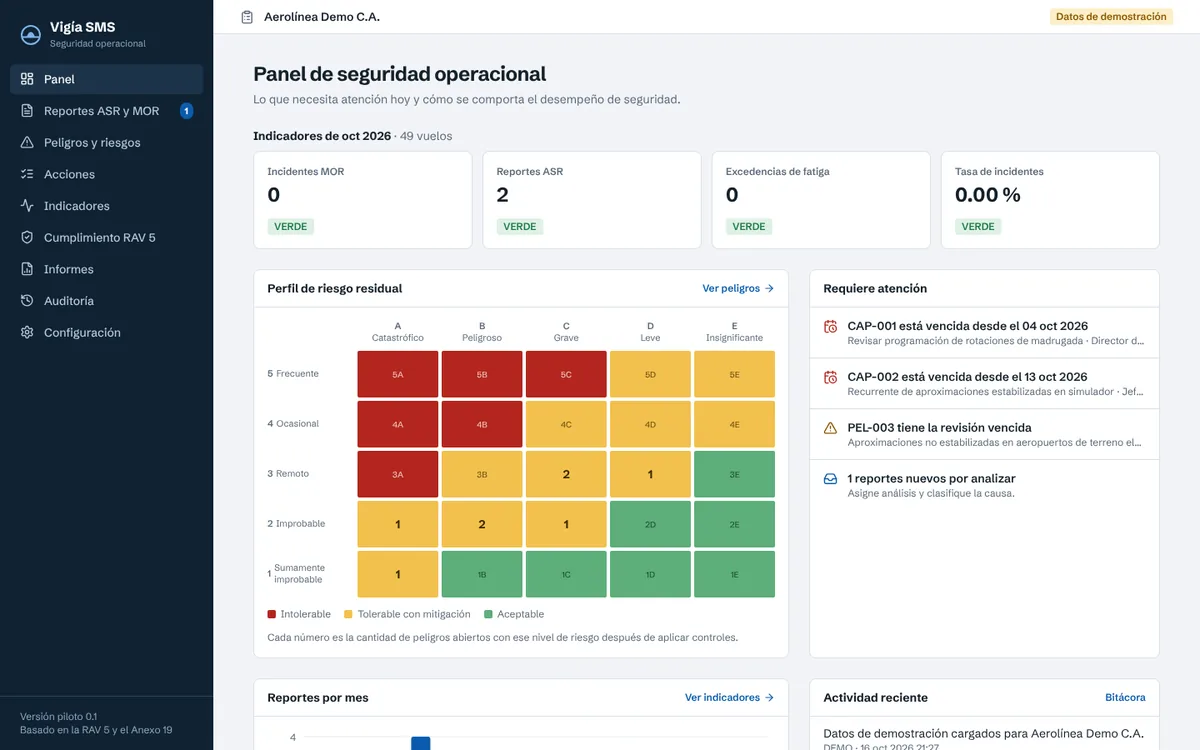Click the clipboard icon beside Aerolínea Demo C.A.

[247, 17]
